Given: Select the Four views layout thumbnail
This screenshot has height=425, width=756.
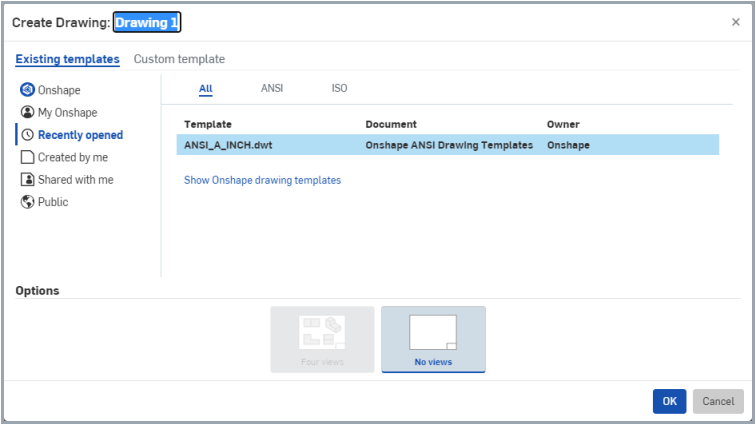Looking at the screenshot, I should (x=322, y=339).
